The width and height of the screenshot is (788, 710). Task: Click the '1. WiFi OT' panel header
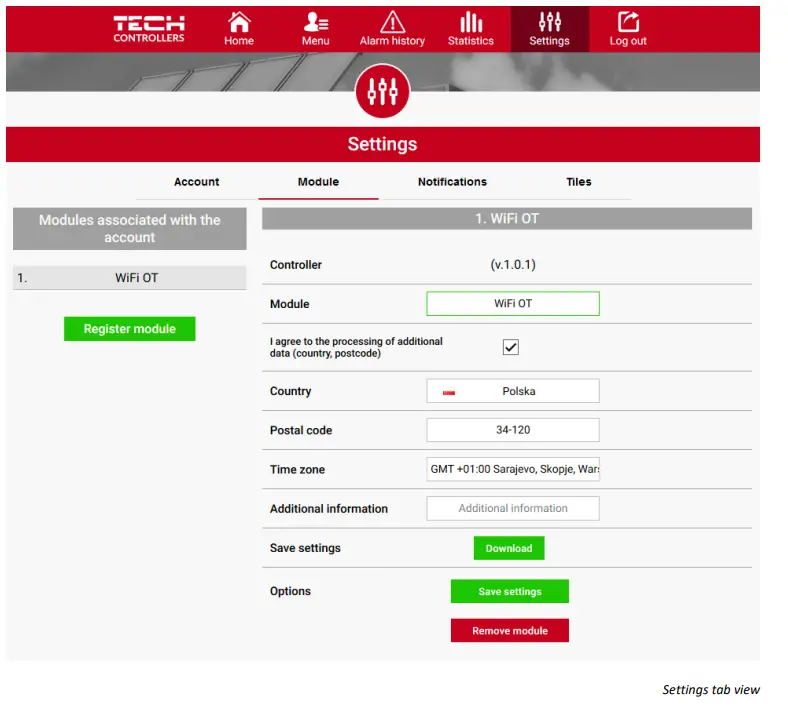[507, 219]
